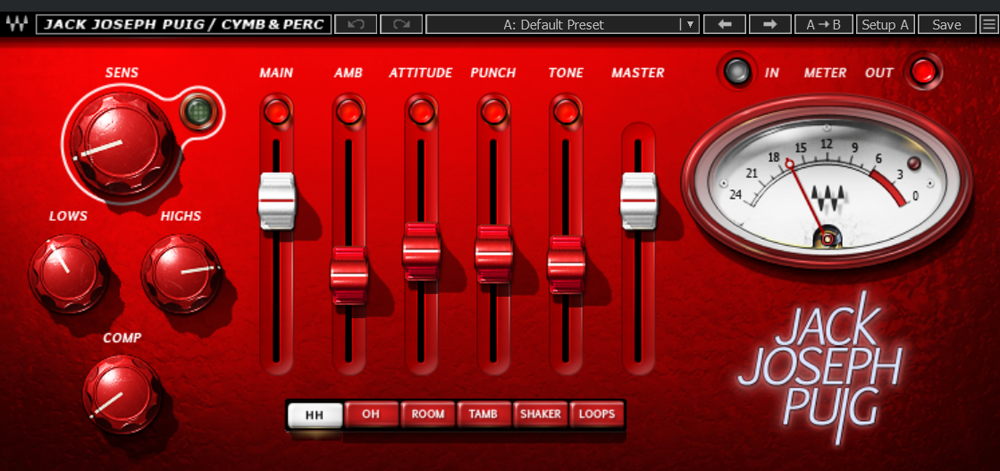Screen dimensions: 1000x471
Task: Redo the last change
Action: point(401,25)
